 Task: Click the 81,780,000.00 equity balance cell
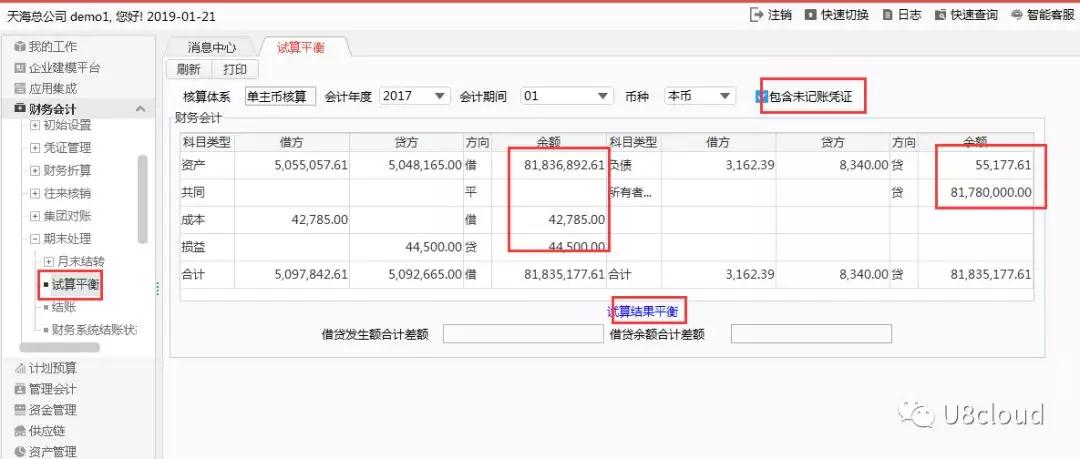point(976,193)
